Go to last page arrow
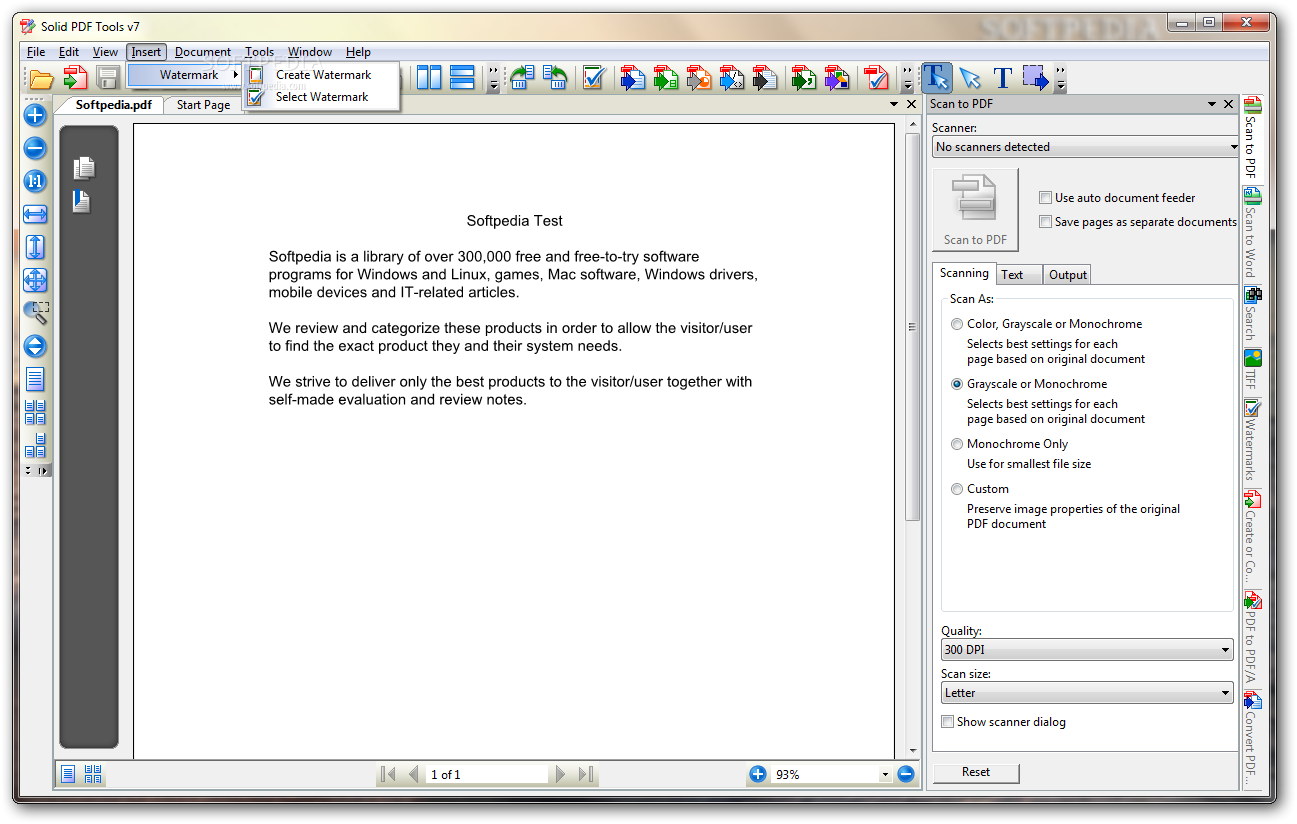Image resolution: width=1297 pixels, height=824 pixels. [x=587, y=774]
